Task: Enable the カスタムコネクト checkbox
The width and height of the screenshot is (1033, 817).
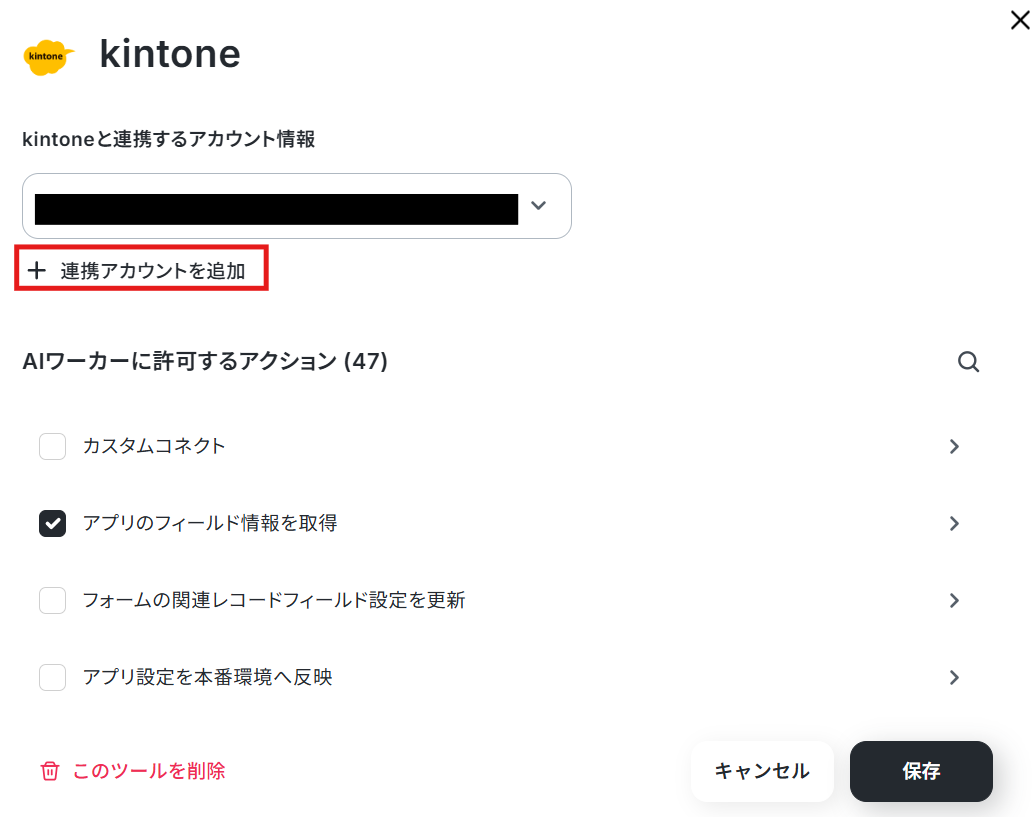Action: (x=52, y=446)
